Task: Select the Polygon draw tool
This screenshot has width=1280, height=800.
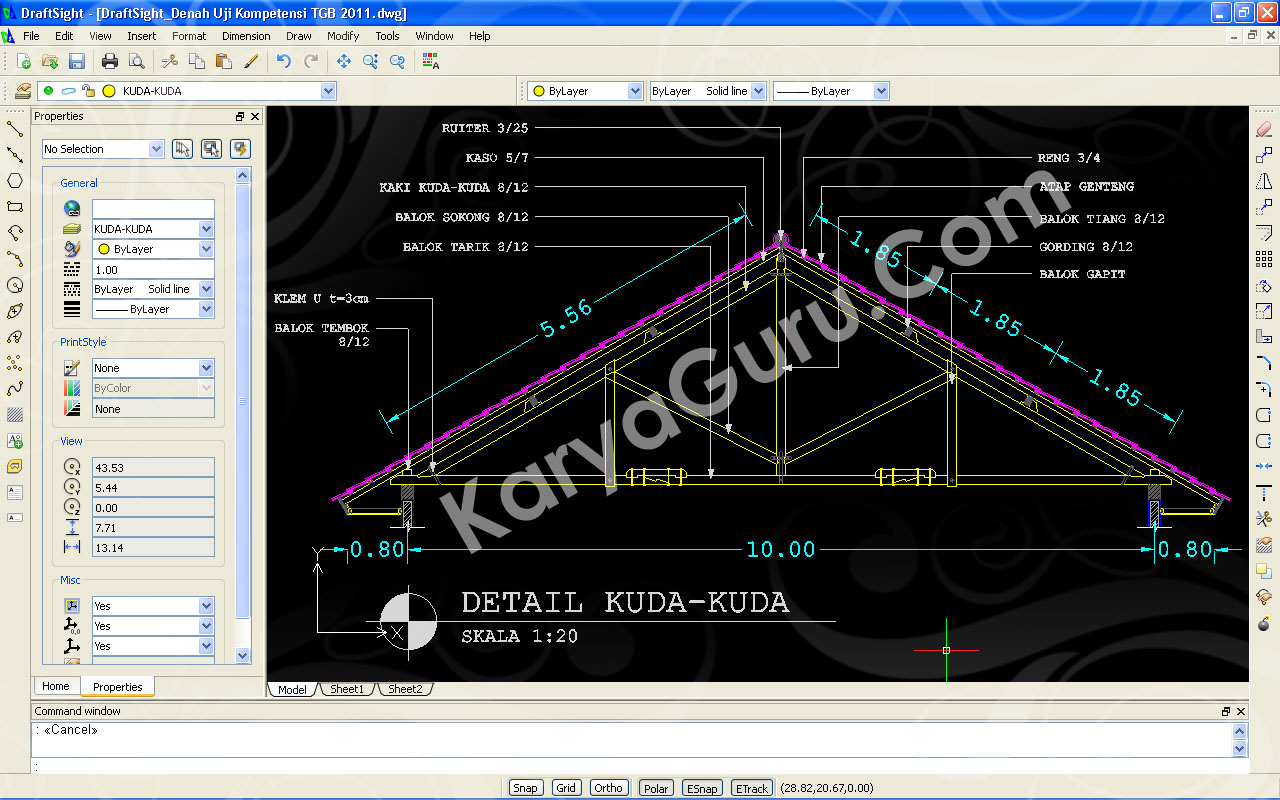Action: (15, 181)
